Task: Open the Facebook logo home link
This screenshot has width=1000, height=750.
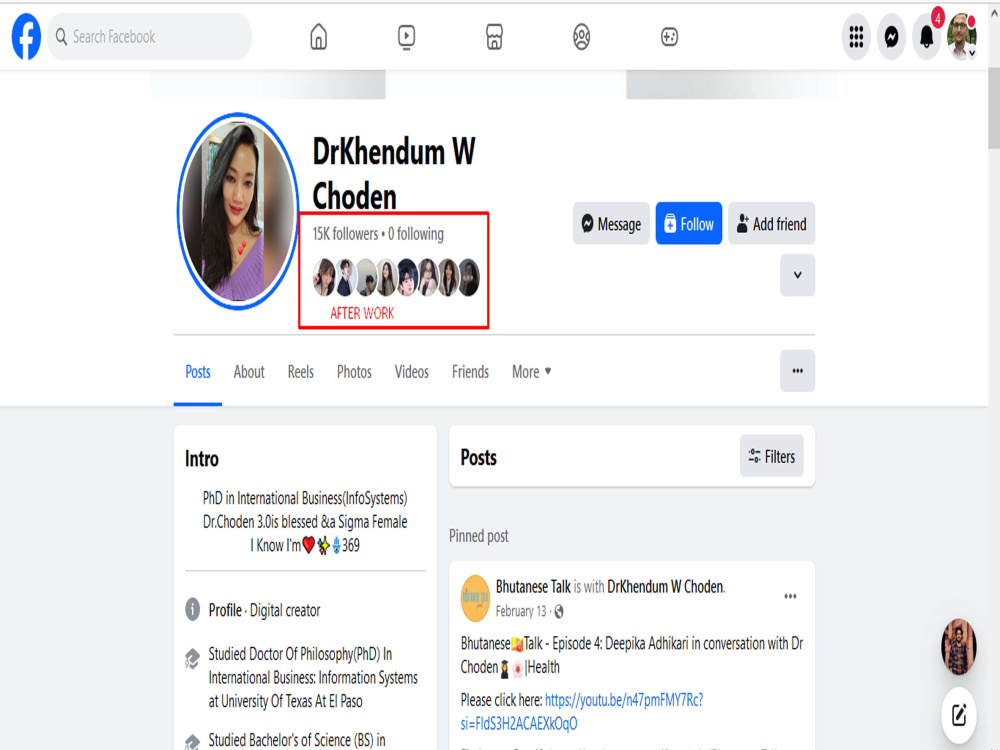Action: [x=26, y=37]
